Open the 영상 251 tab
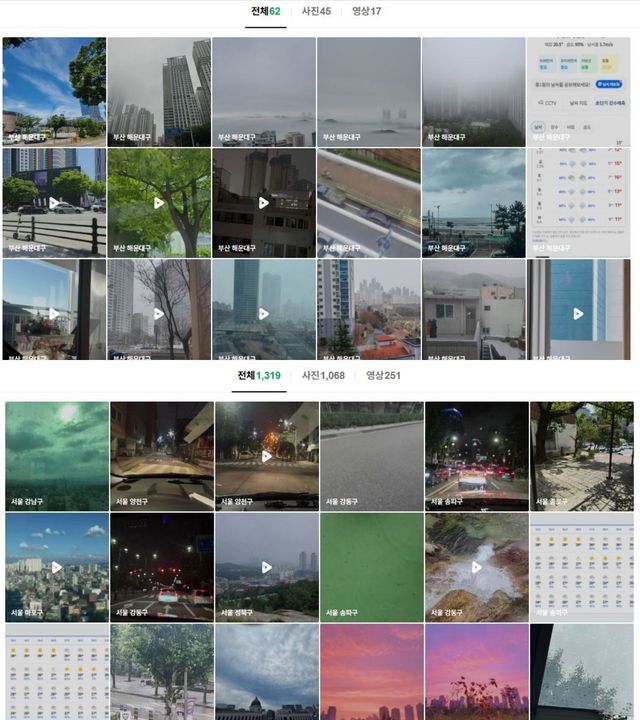The height and width of the screenshot is (720, 640). pyautogui.click(x=383, y=375)
